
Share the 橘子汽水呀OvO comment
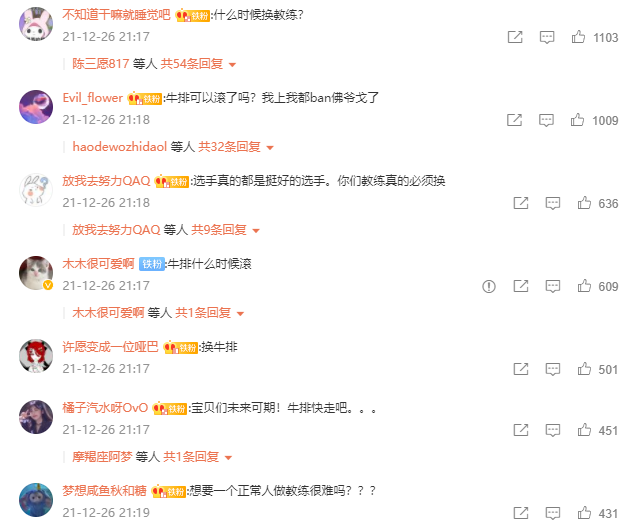[521, 430]
